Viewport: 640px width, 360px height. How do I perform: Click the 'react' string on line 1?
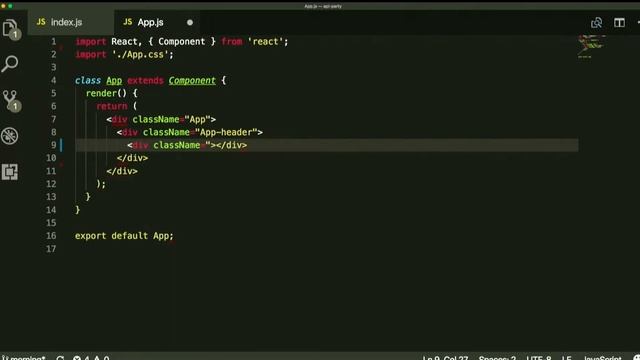(x=265, y=42)
